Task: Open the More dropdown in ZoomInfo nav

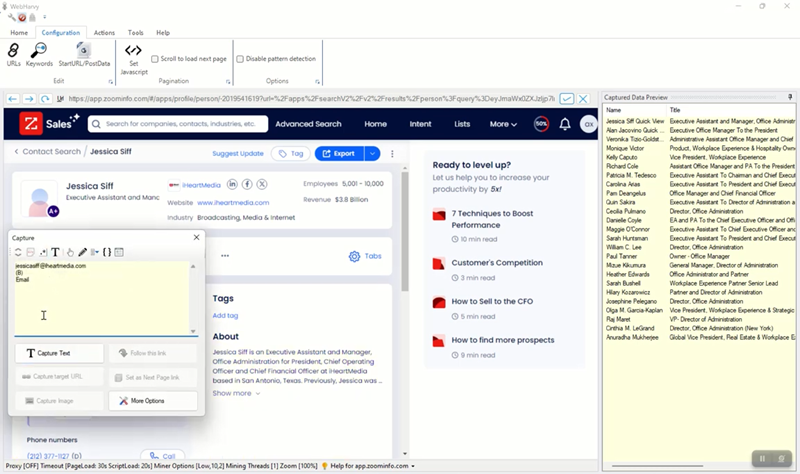Action: [503, 124]
